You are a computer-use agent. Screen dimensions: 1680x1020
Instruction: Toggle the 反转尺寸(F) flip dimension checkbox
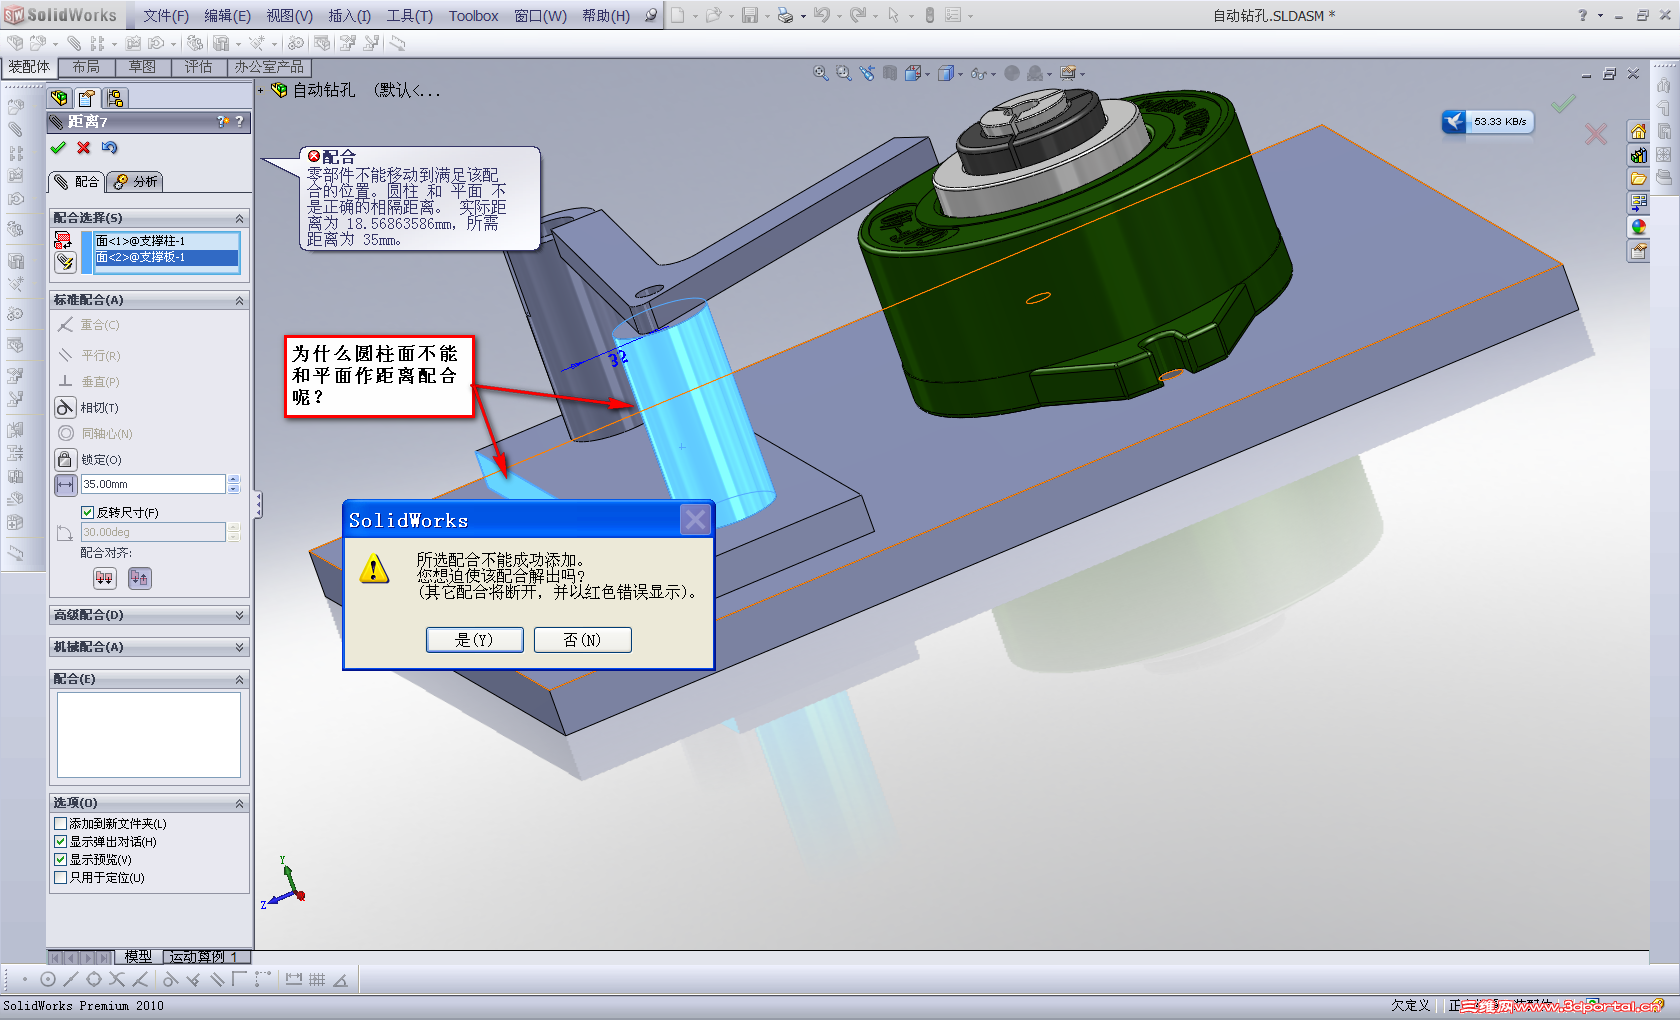coord(88,512)
